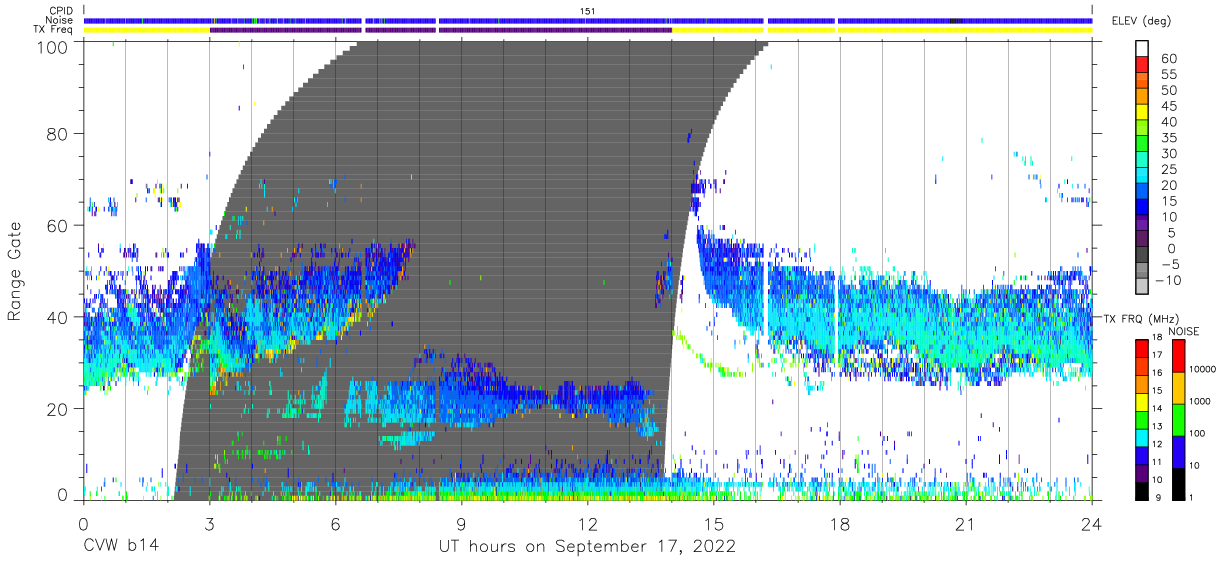Click the '12' UT hour axis label
The height and width of the screenshot is (567, 1228).
587,524
